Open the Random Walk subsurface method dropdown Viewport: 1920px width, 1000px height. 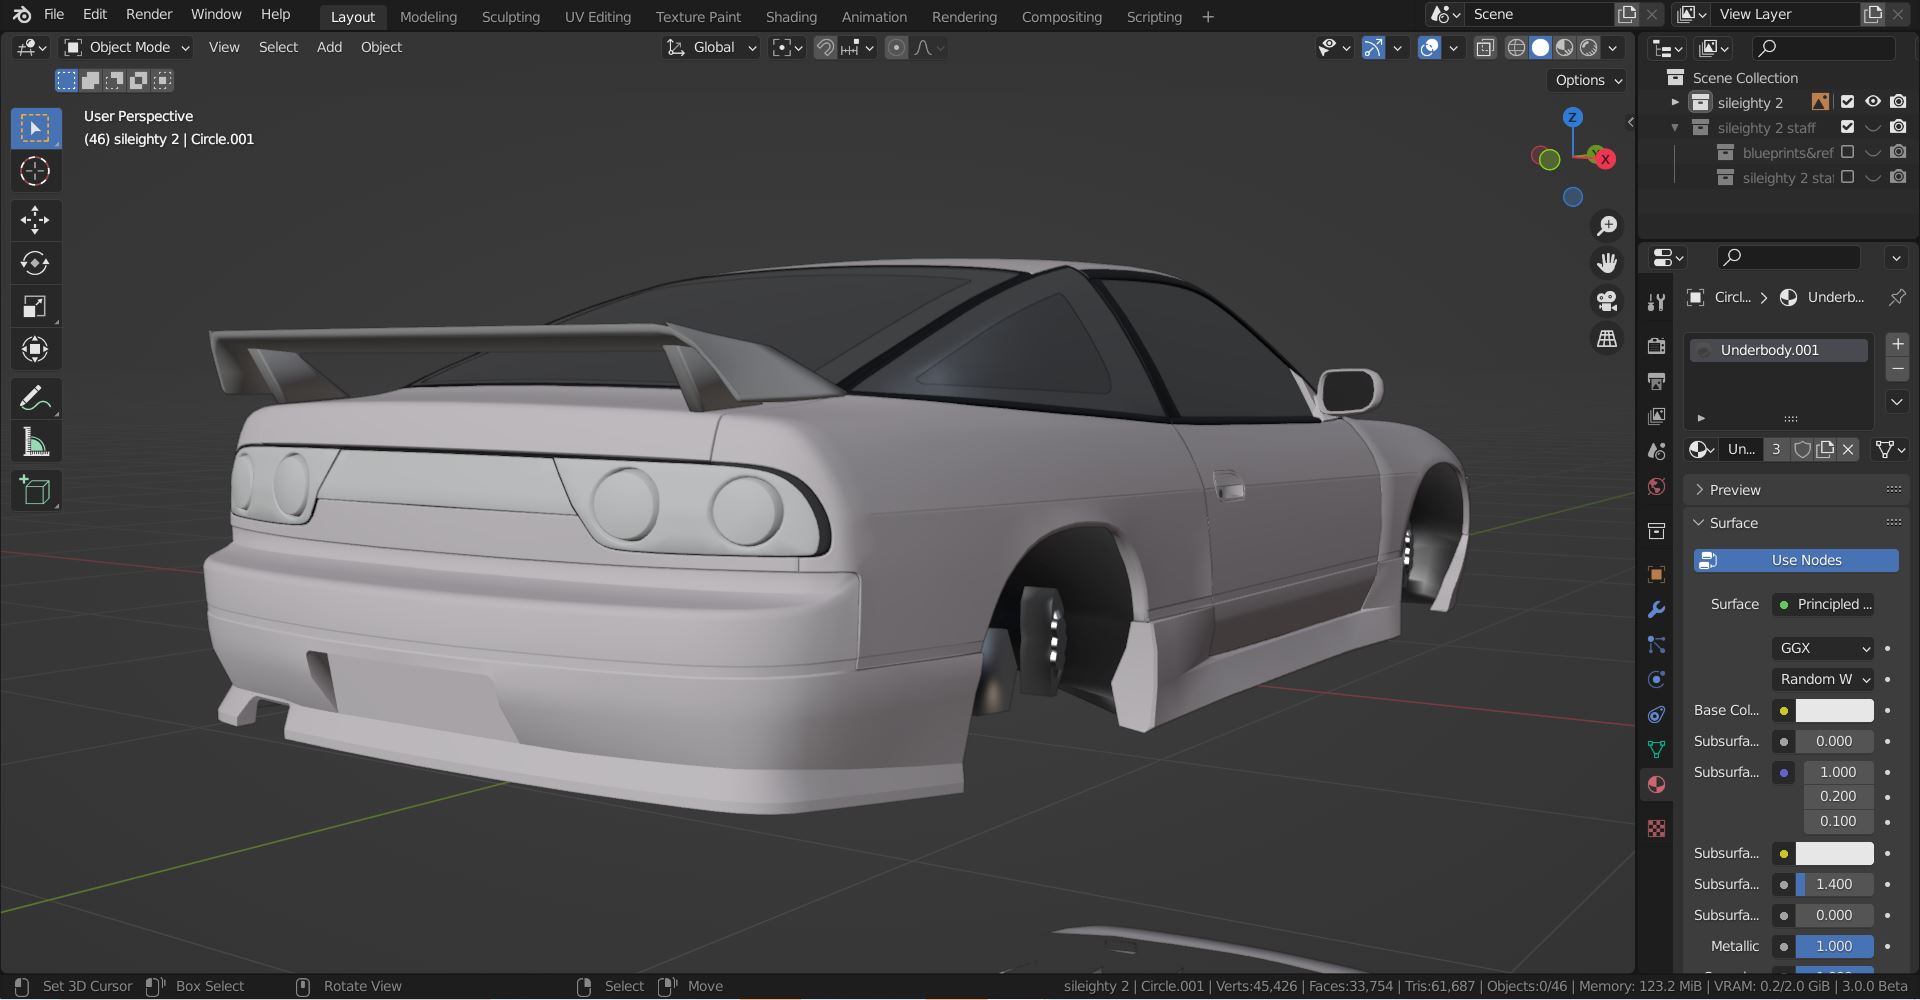click(x=1823, y=679)
